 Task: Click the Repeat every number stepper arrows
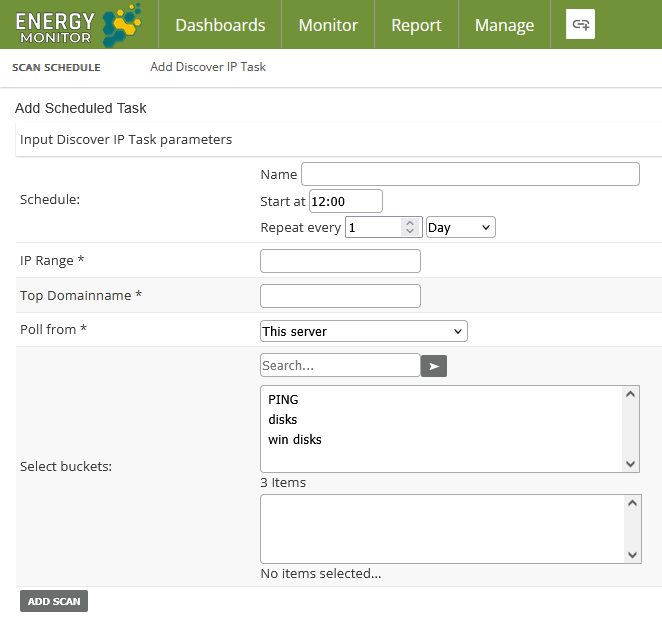[x=408, y=228]
